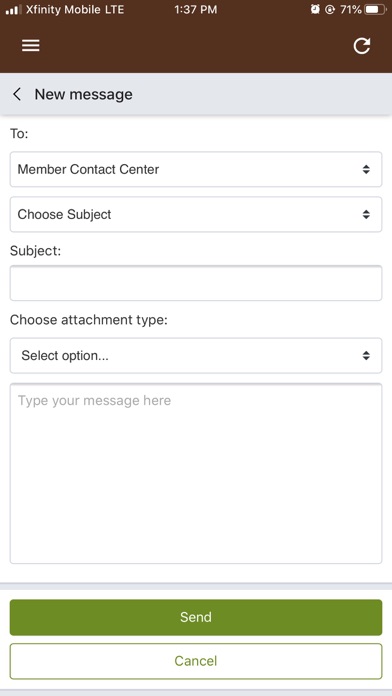Open the Member Contact Center recipient dropdown
392x696 pixels.
196,169
